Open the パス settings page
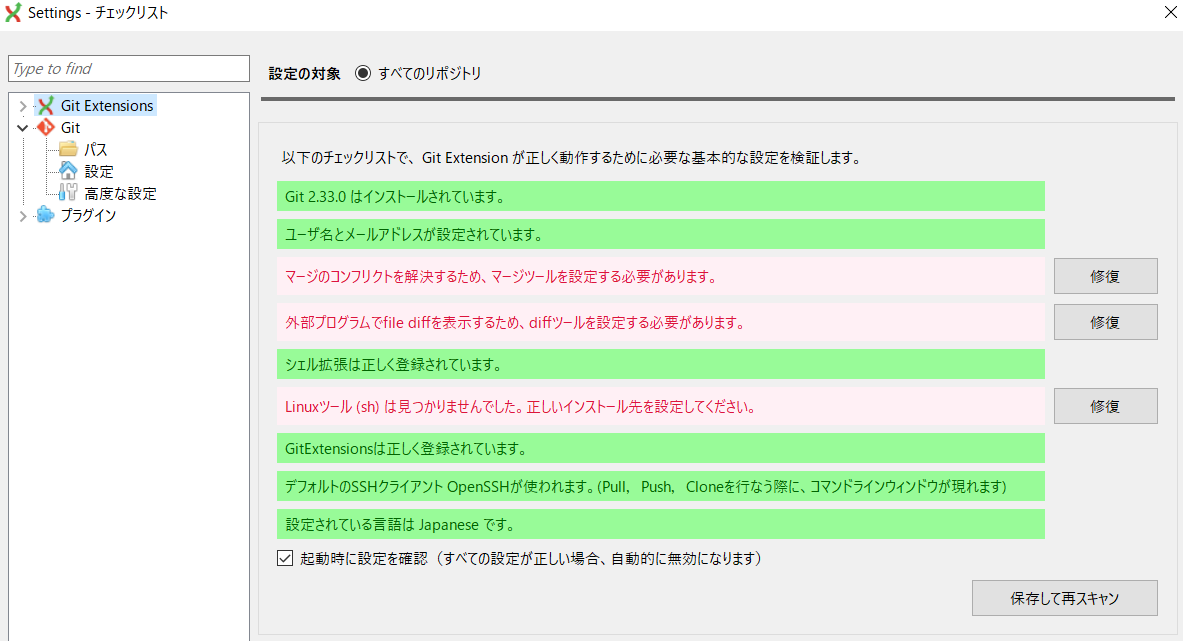This screenshot has width=1183, height=641. 96,150
